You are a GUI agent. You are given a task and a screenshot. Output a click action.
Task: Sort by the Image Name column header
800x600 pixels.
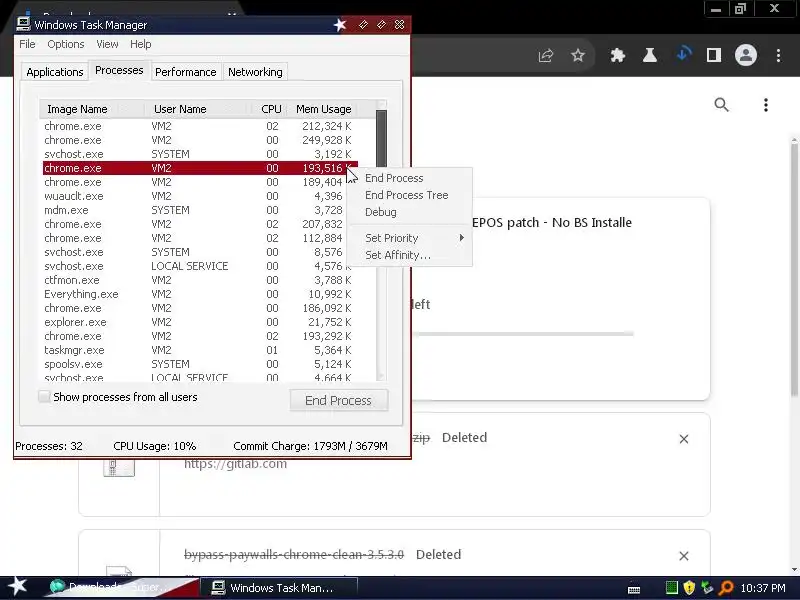pyautogui.click(x=91, y=109)
